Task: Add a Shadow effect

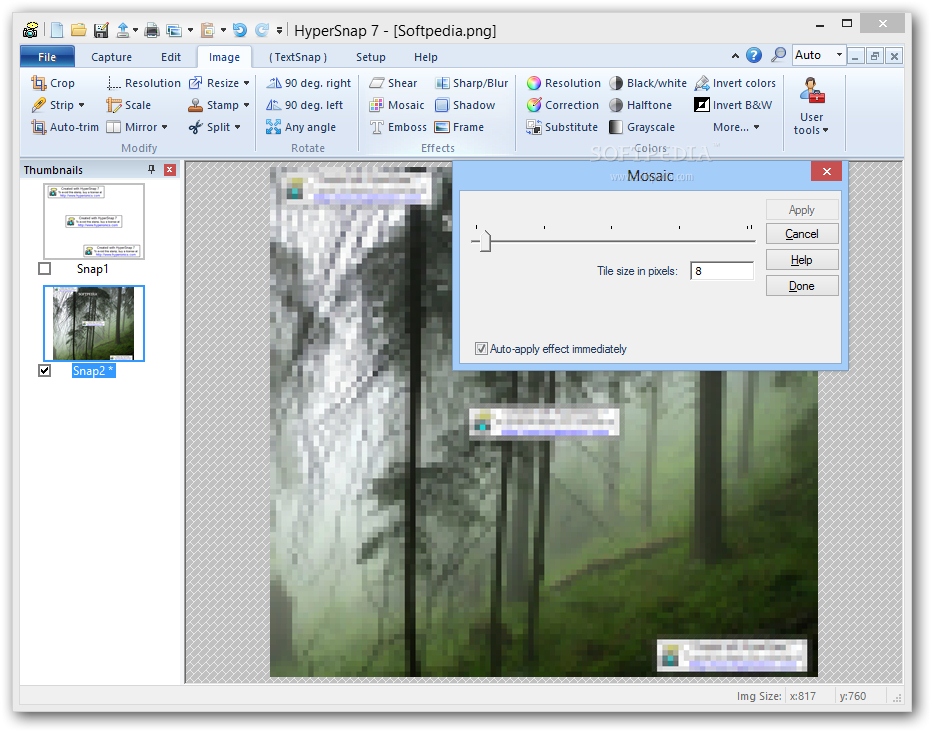Action: pyautogui.click(x=465, y=105)
